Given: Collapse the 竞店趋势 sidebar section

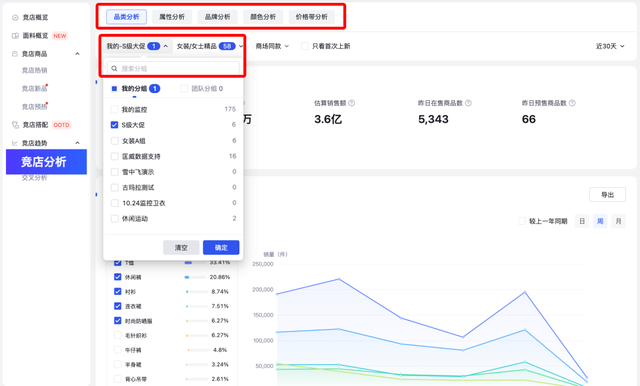Looking at the screenshot, I should (x=77, y=143).
